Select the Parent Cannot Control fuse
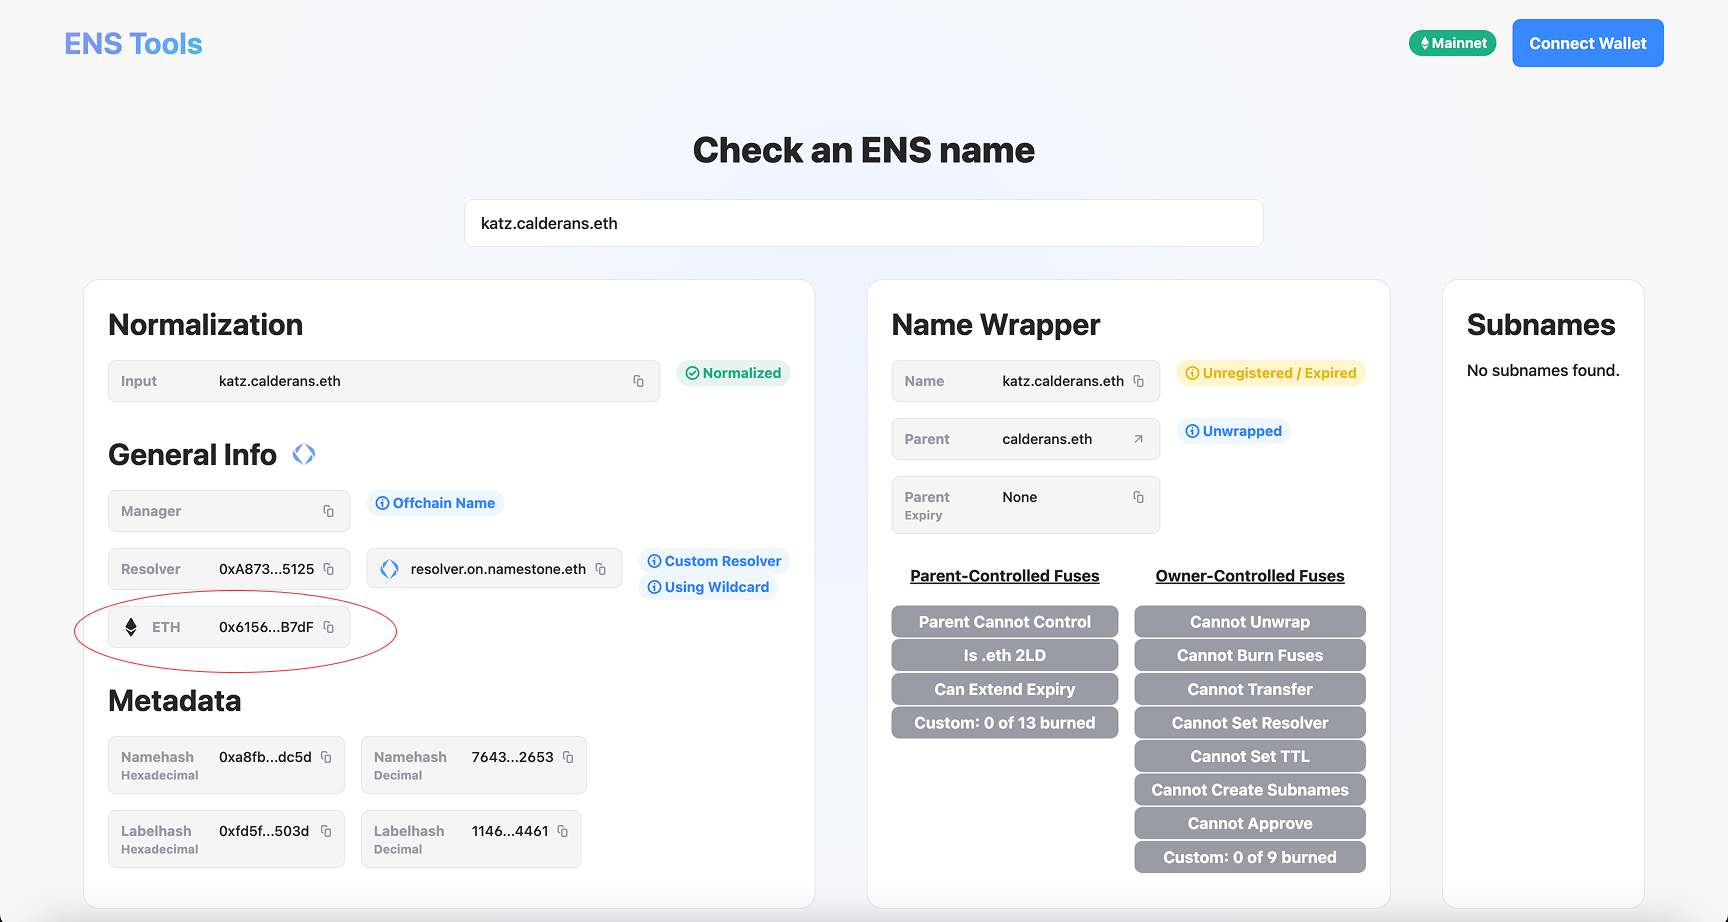The width and height of the screenshot is (1728, 922). coord(1005,622)
